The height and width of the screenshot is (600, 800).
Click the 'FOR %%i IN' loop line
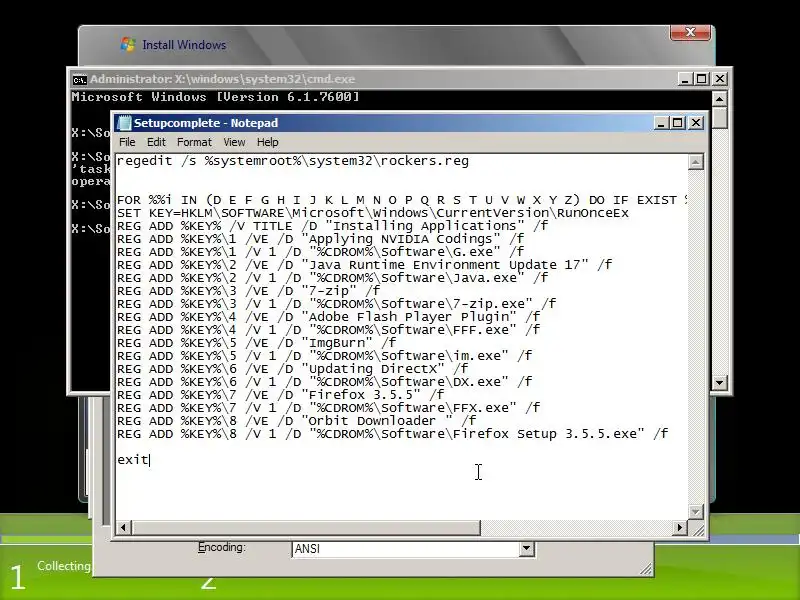click(402, 200)
